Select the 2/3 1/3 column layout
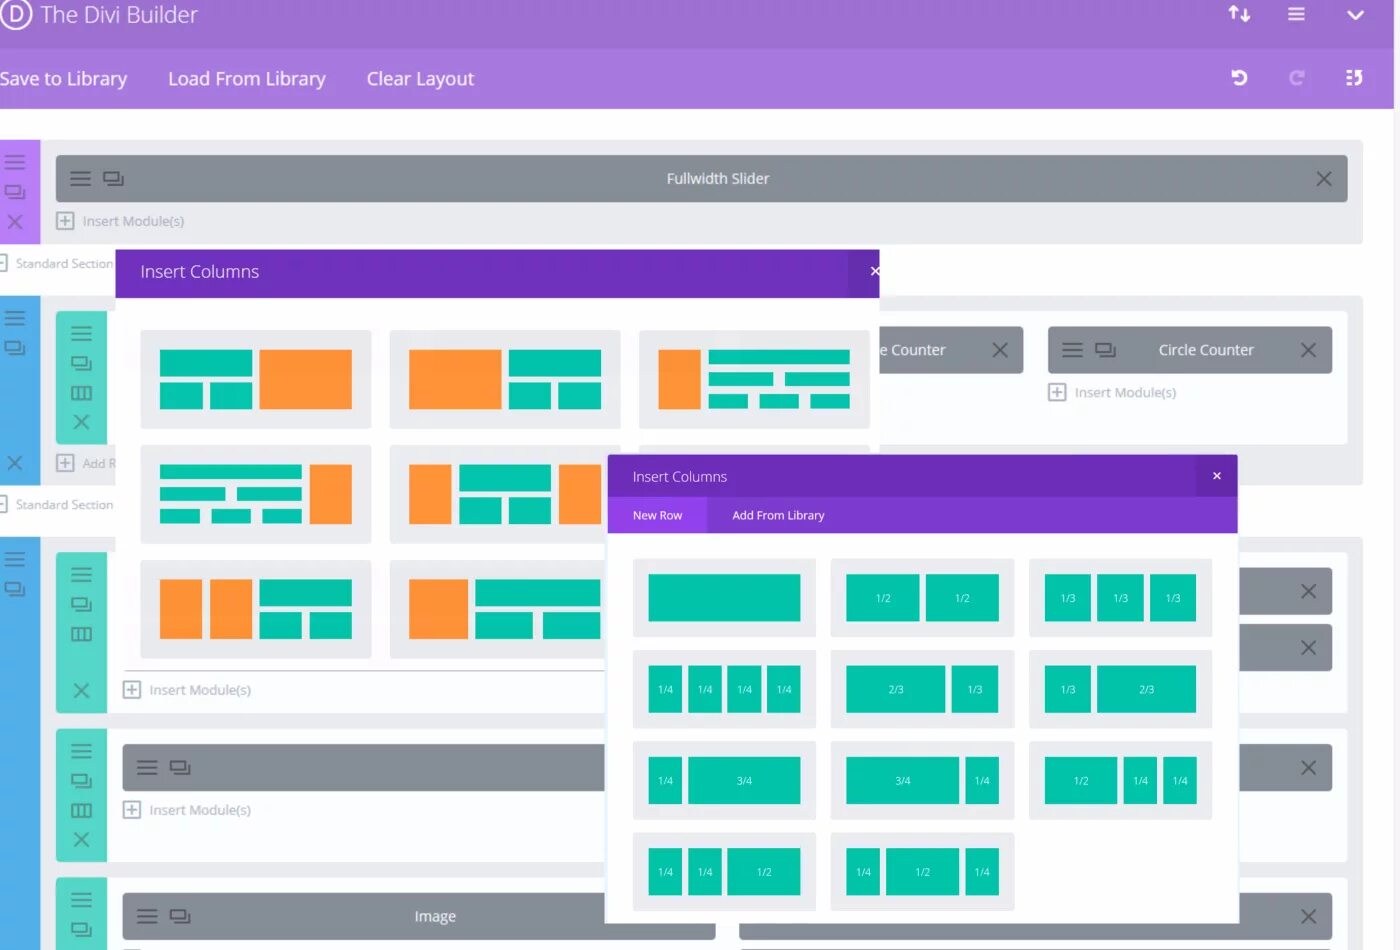 point(922,689)
